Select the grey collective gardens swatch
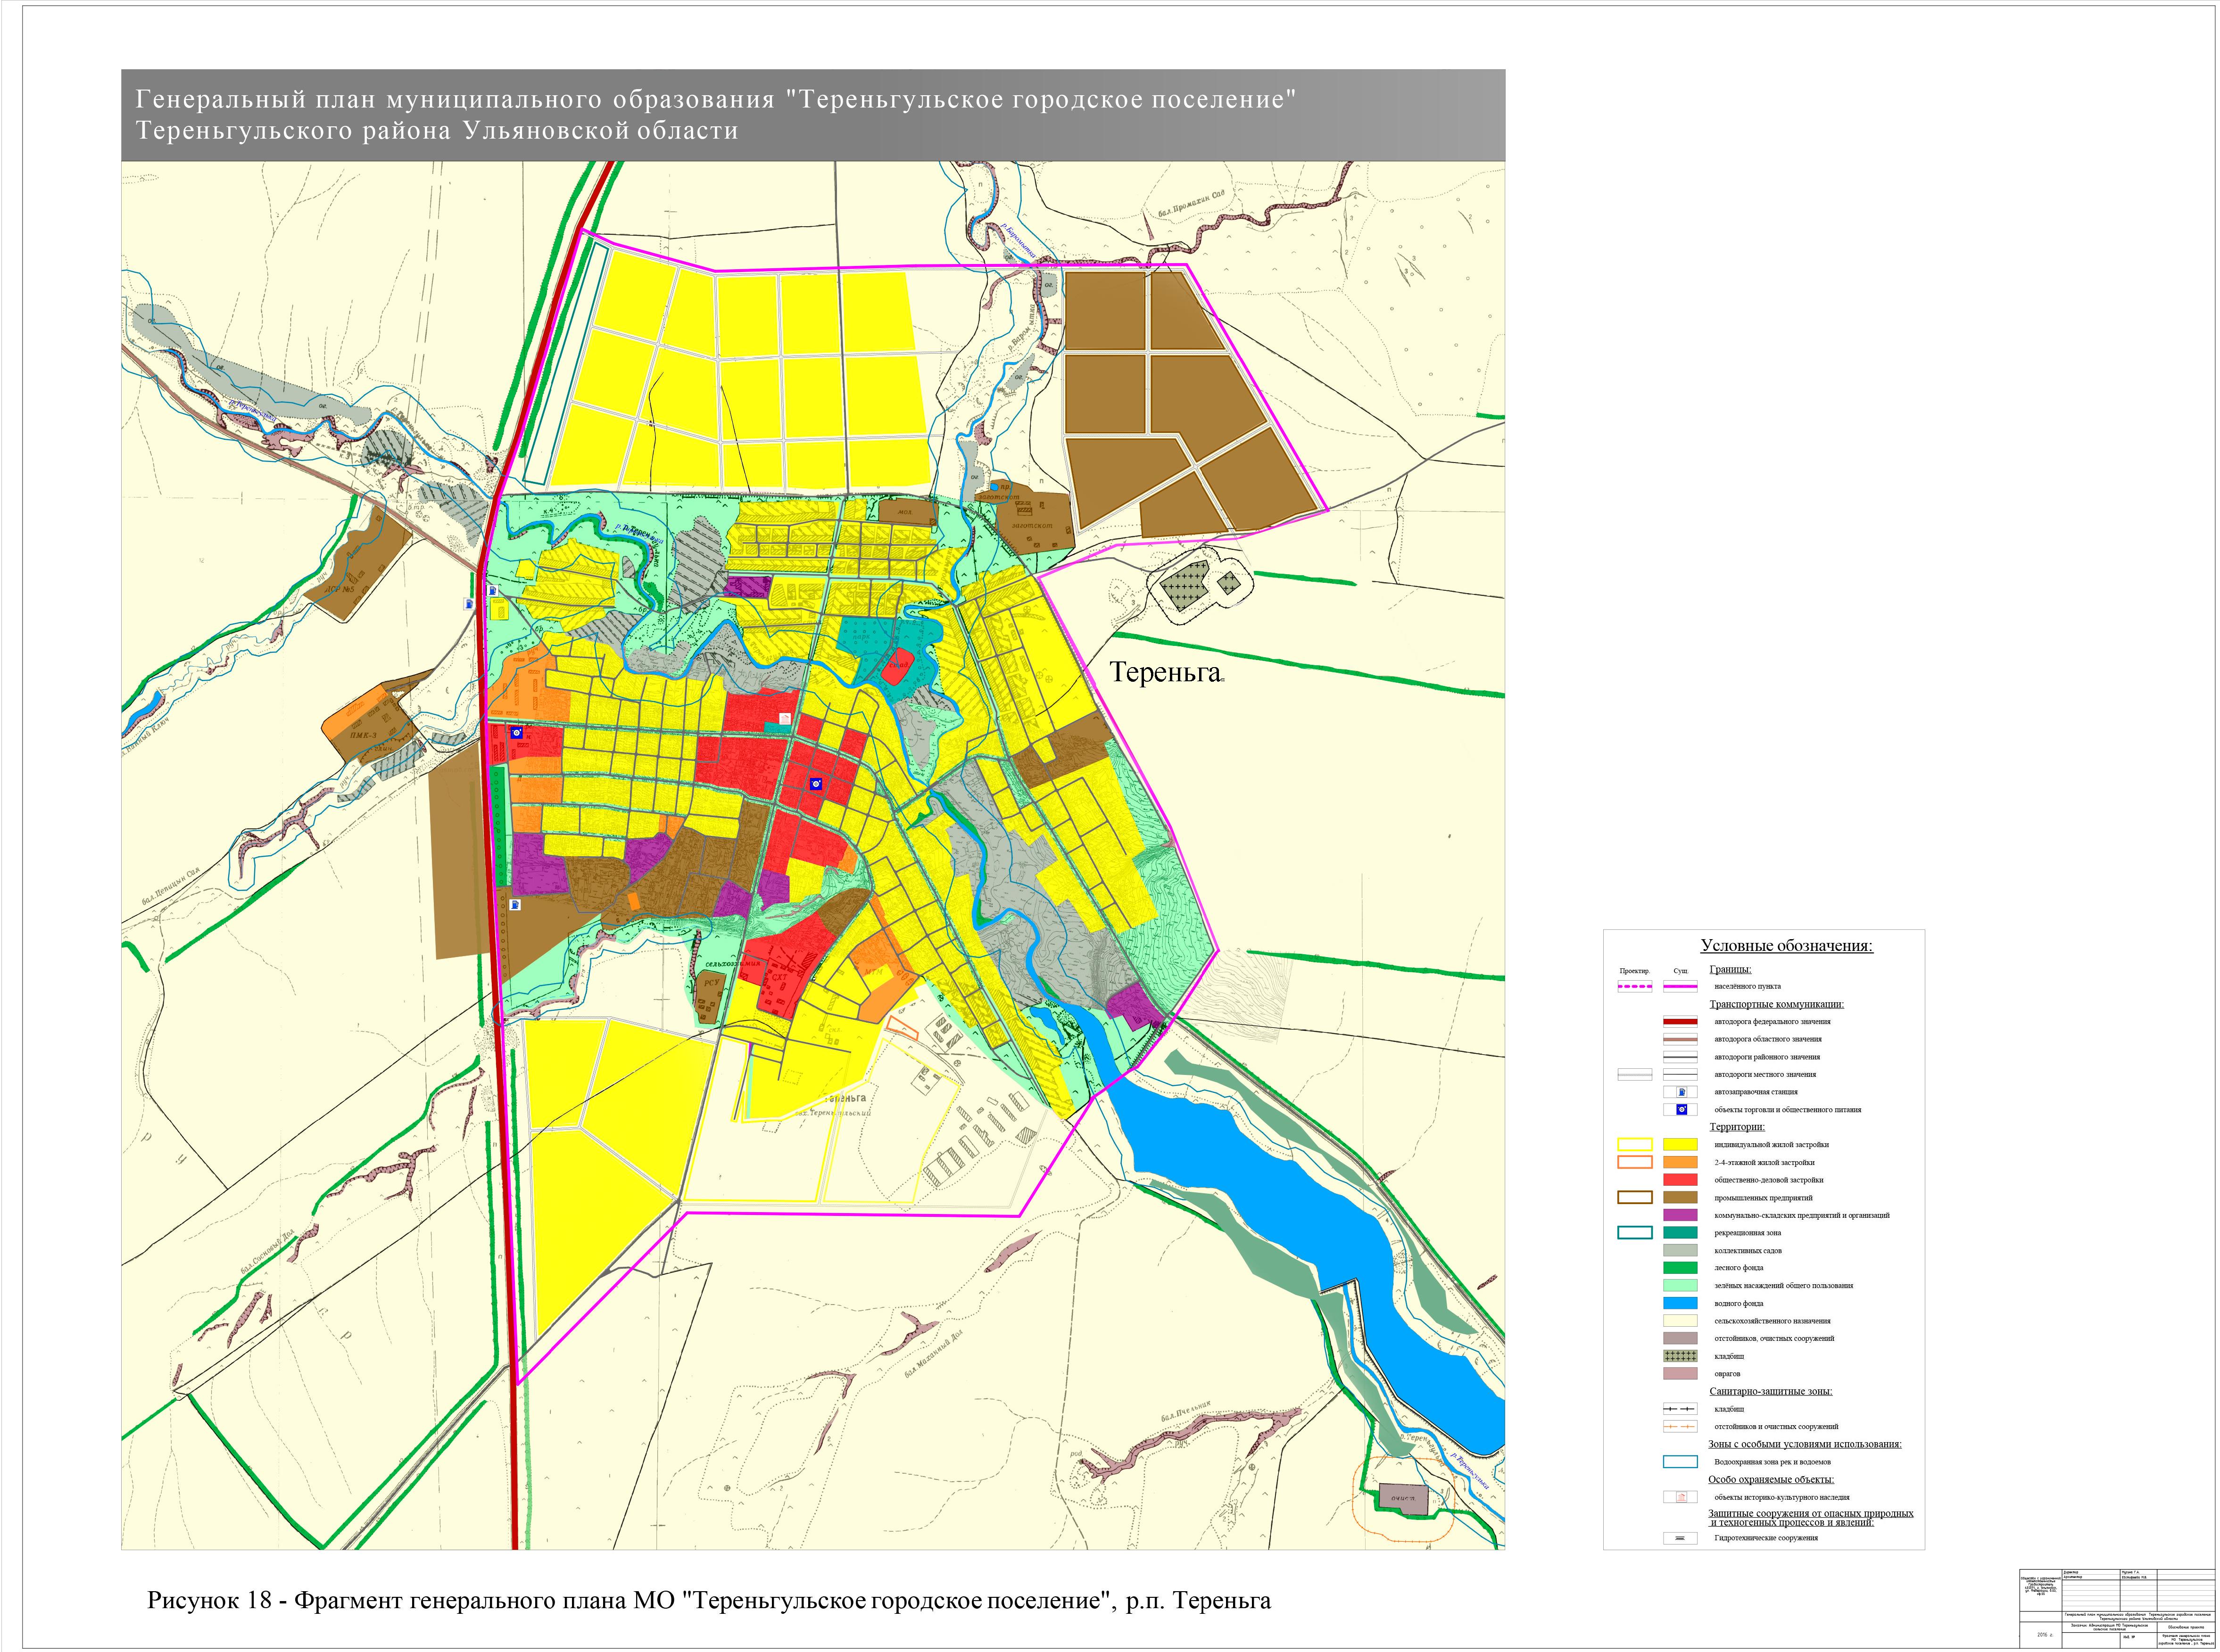This screenshot has height=1652, width=2220. coord(1680,1250)
